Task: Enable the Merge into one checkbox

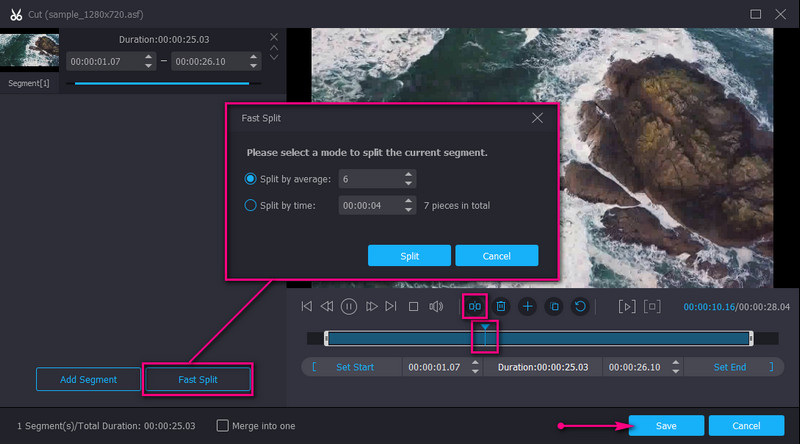Action: [x=223, y=425]
